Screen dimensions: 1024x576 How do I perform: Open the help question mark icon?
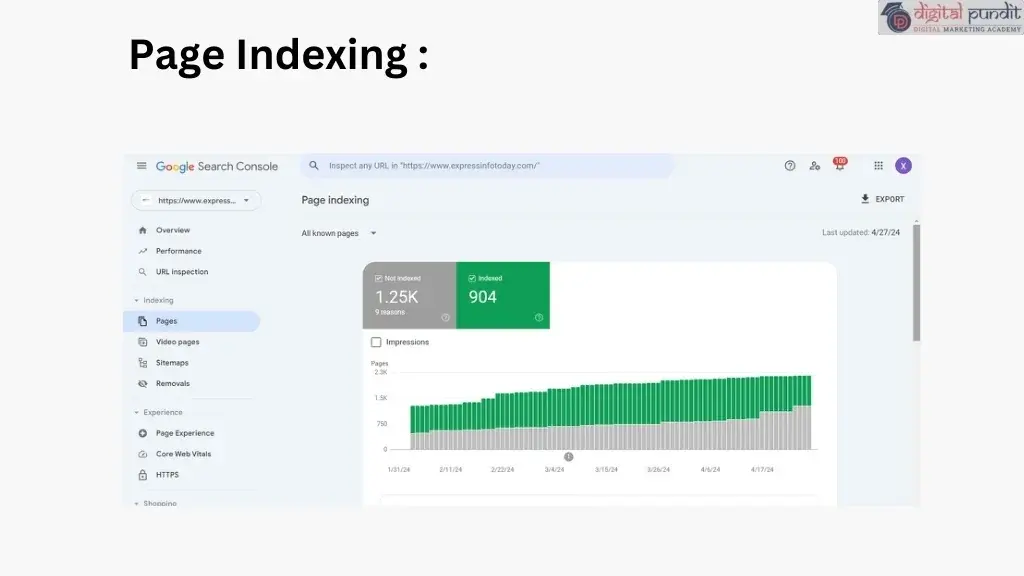click(790, 166)
